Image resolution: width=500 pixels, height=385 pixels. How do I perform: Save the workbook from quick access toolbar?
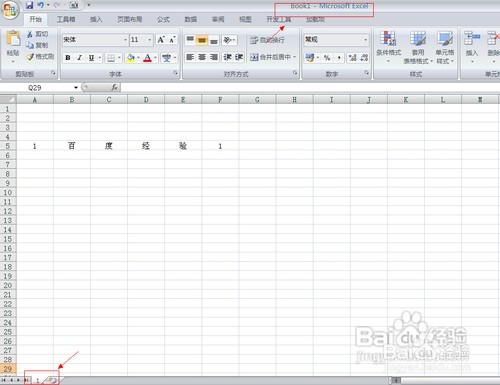click(x=30, y=5)
